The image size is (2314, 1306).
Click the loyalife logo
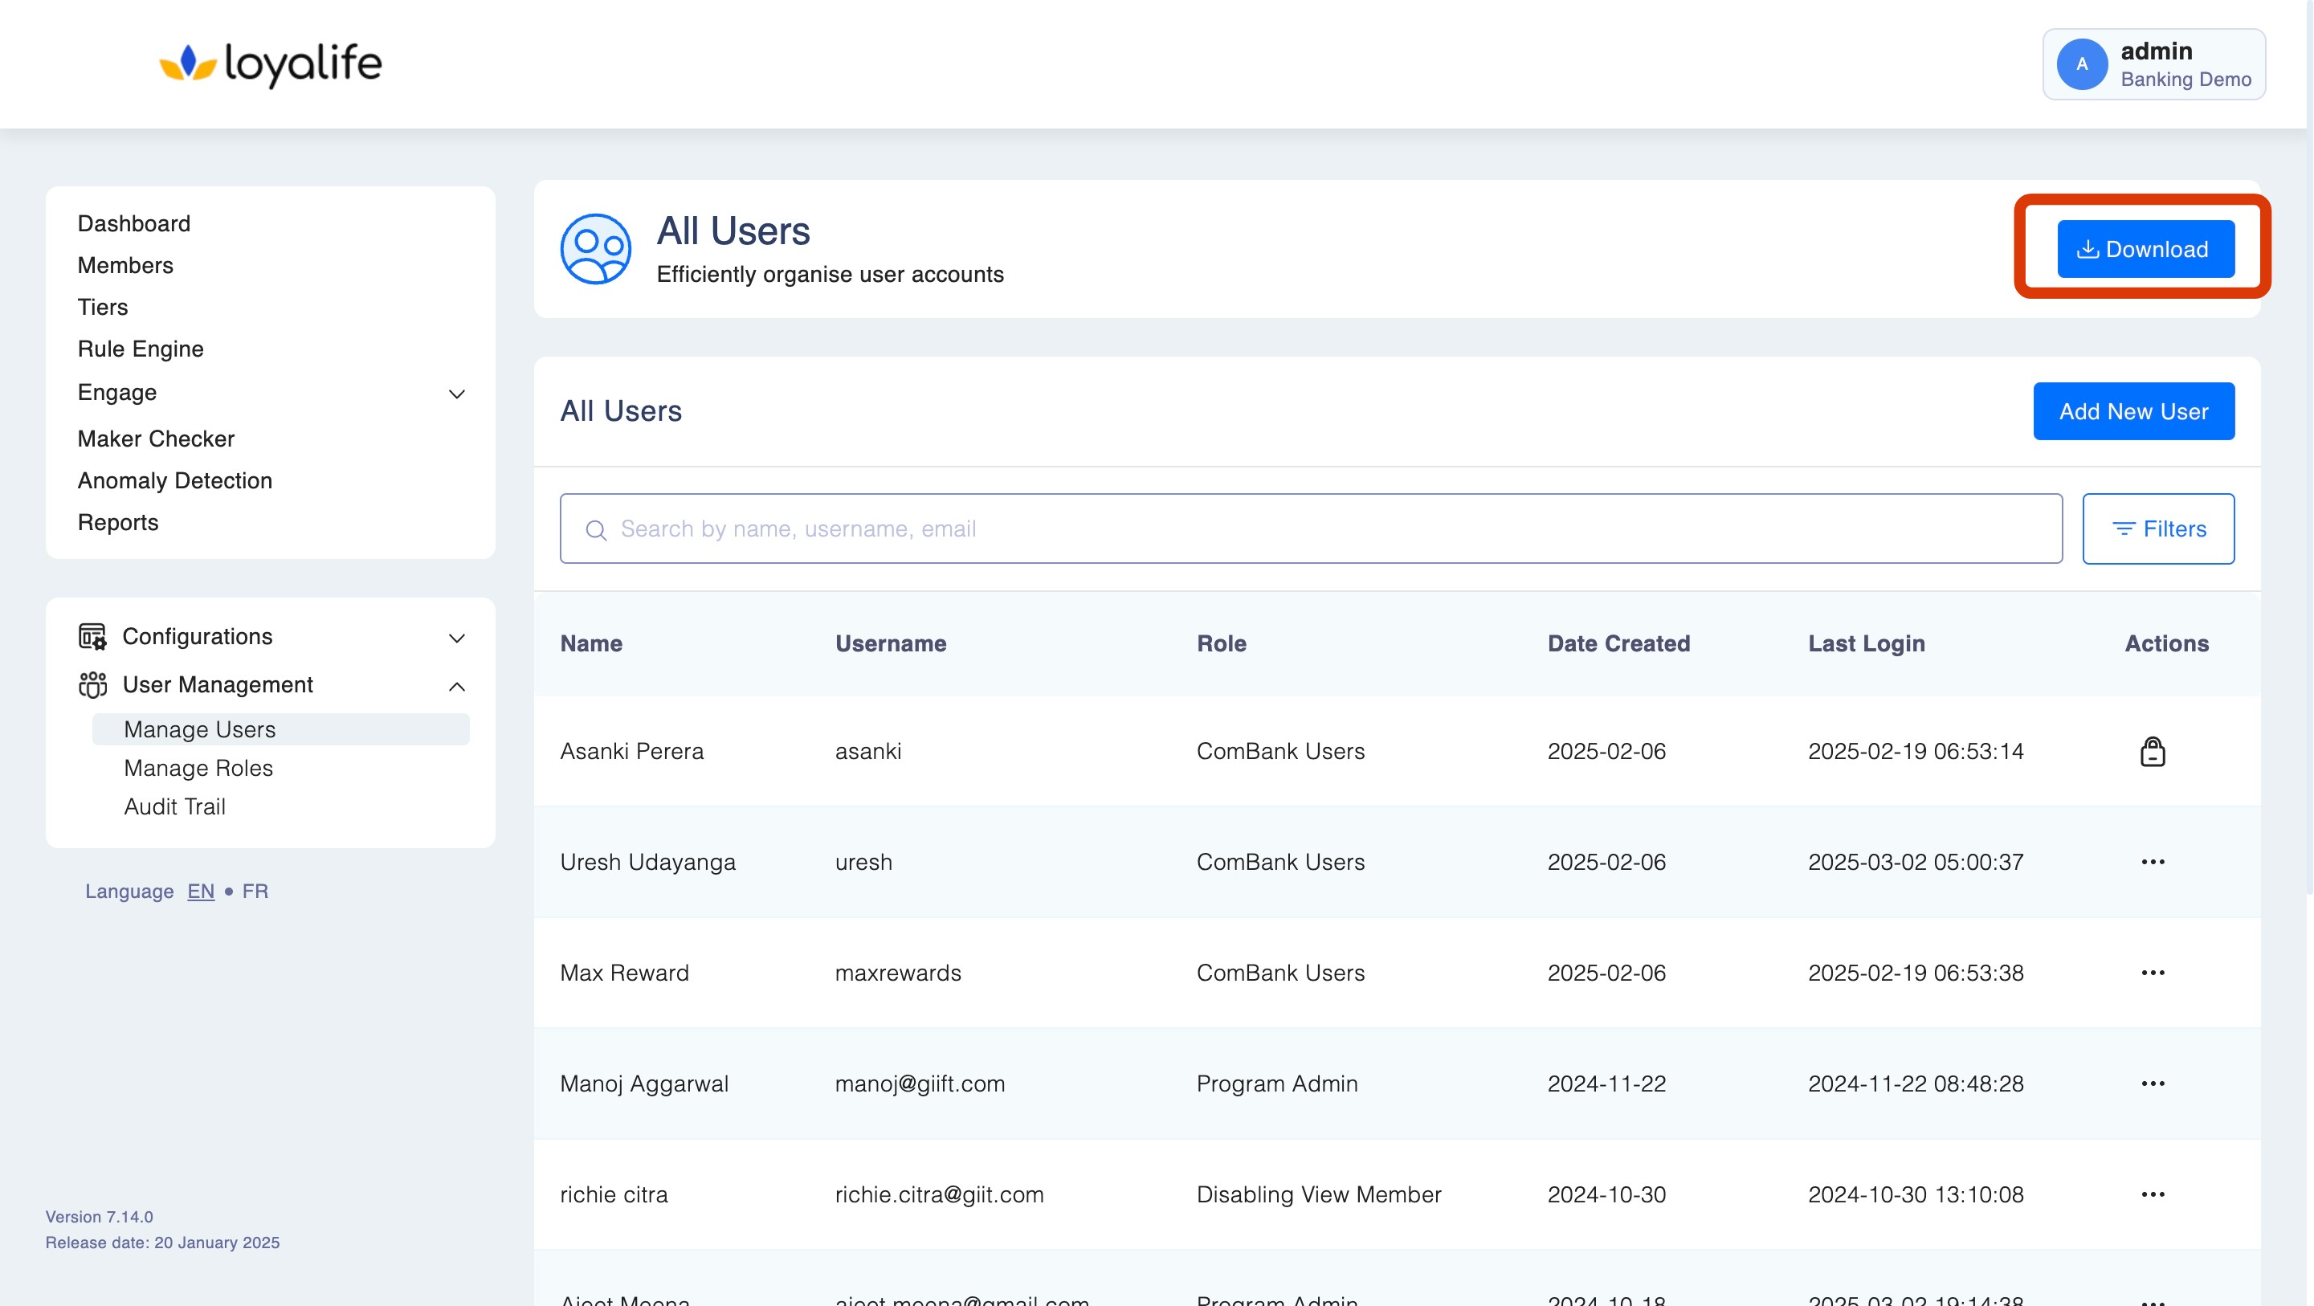pyautogui.click(x=271, y=64)
